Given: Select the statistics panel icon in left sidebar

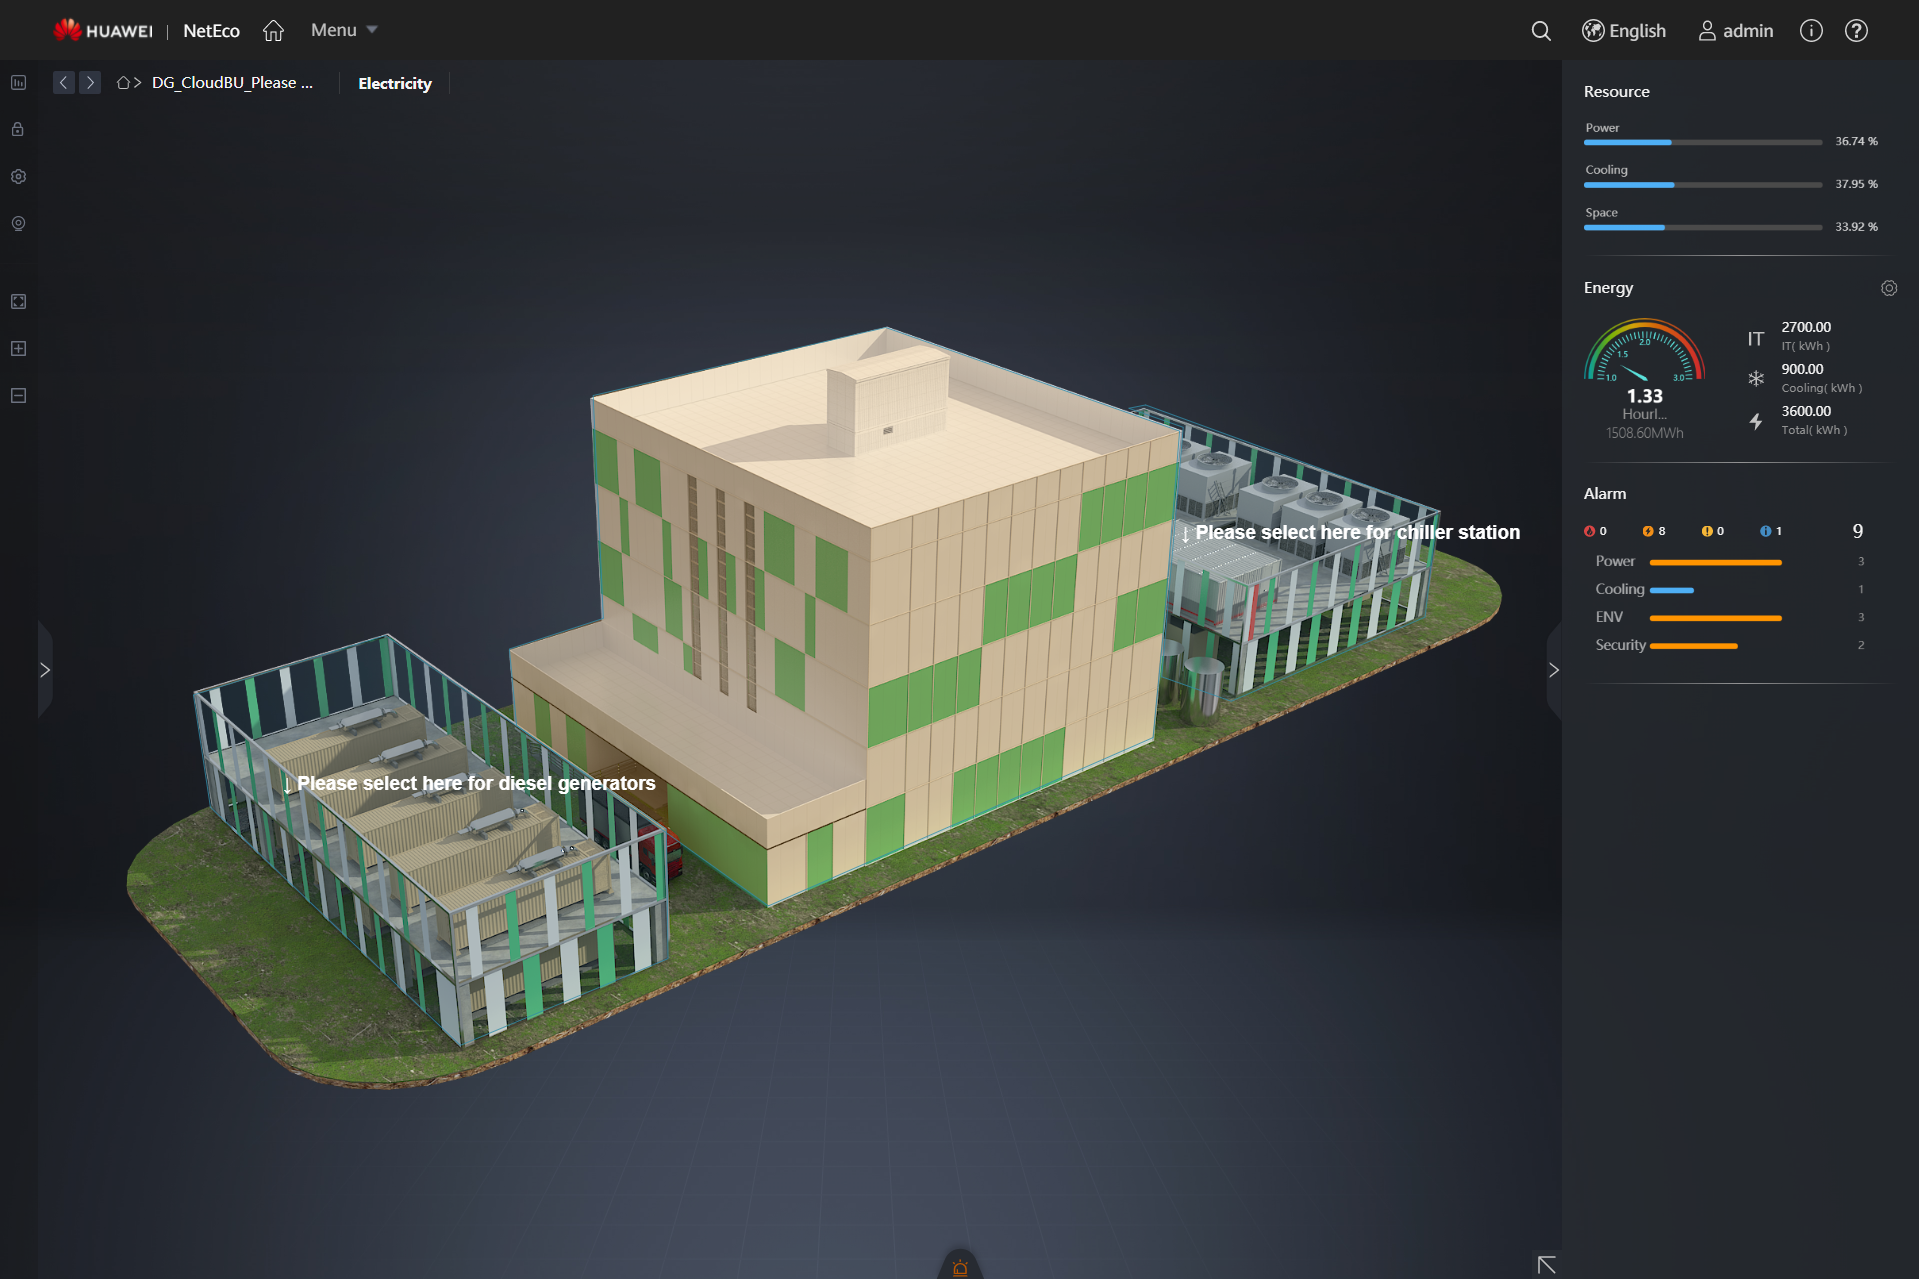Looking at the screenshot, I should (18, 82).
